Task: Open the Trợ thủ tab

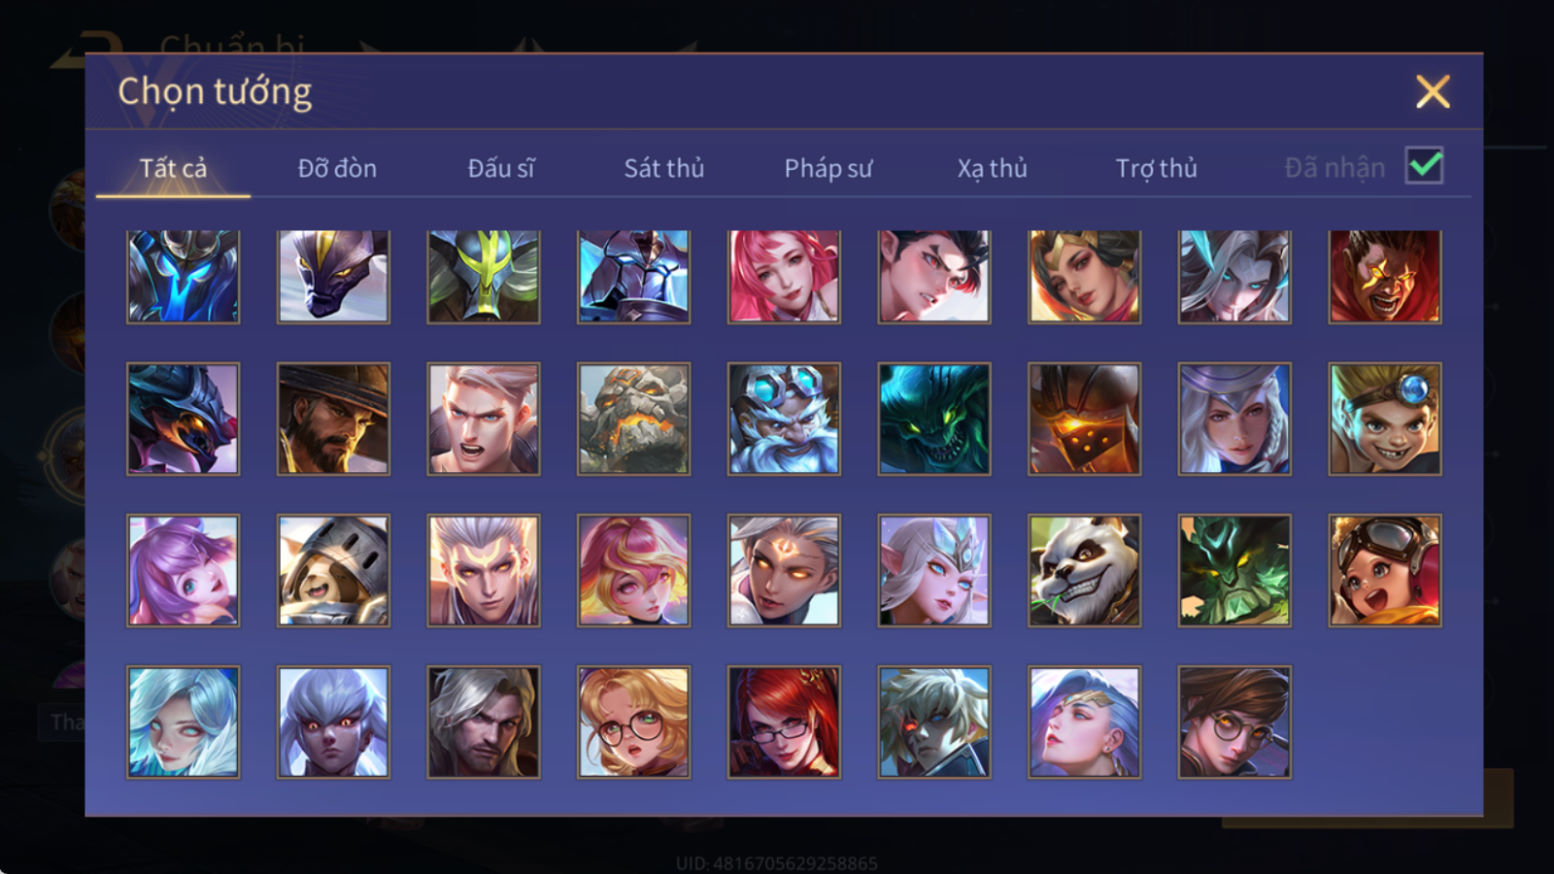Action: point(1156,168)
